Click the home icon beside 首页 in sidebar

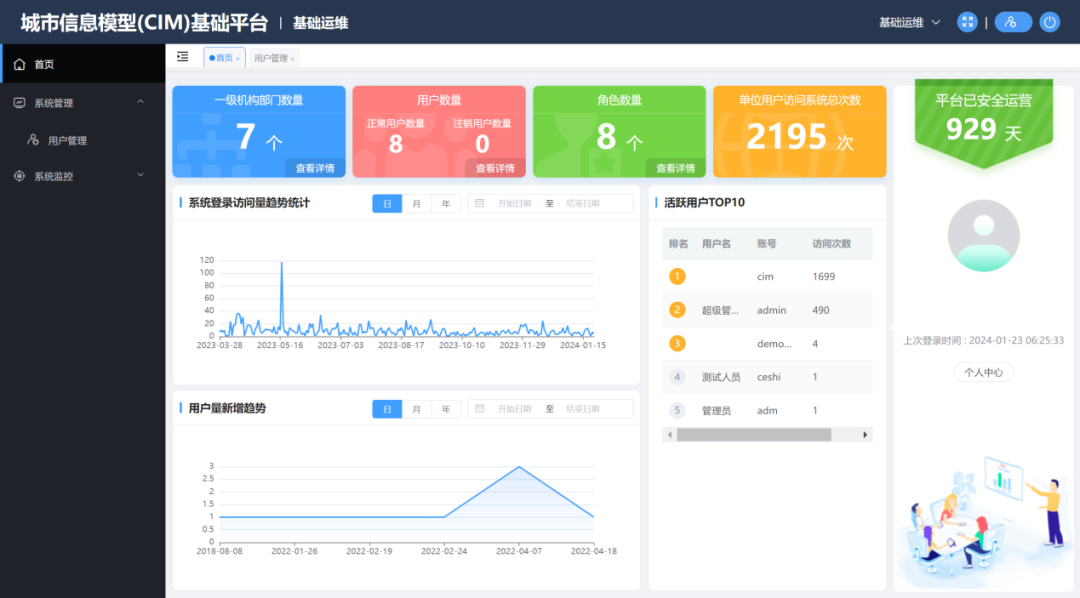coord(19,64)
